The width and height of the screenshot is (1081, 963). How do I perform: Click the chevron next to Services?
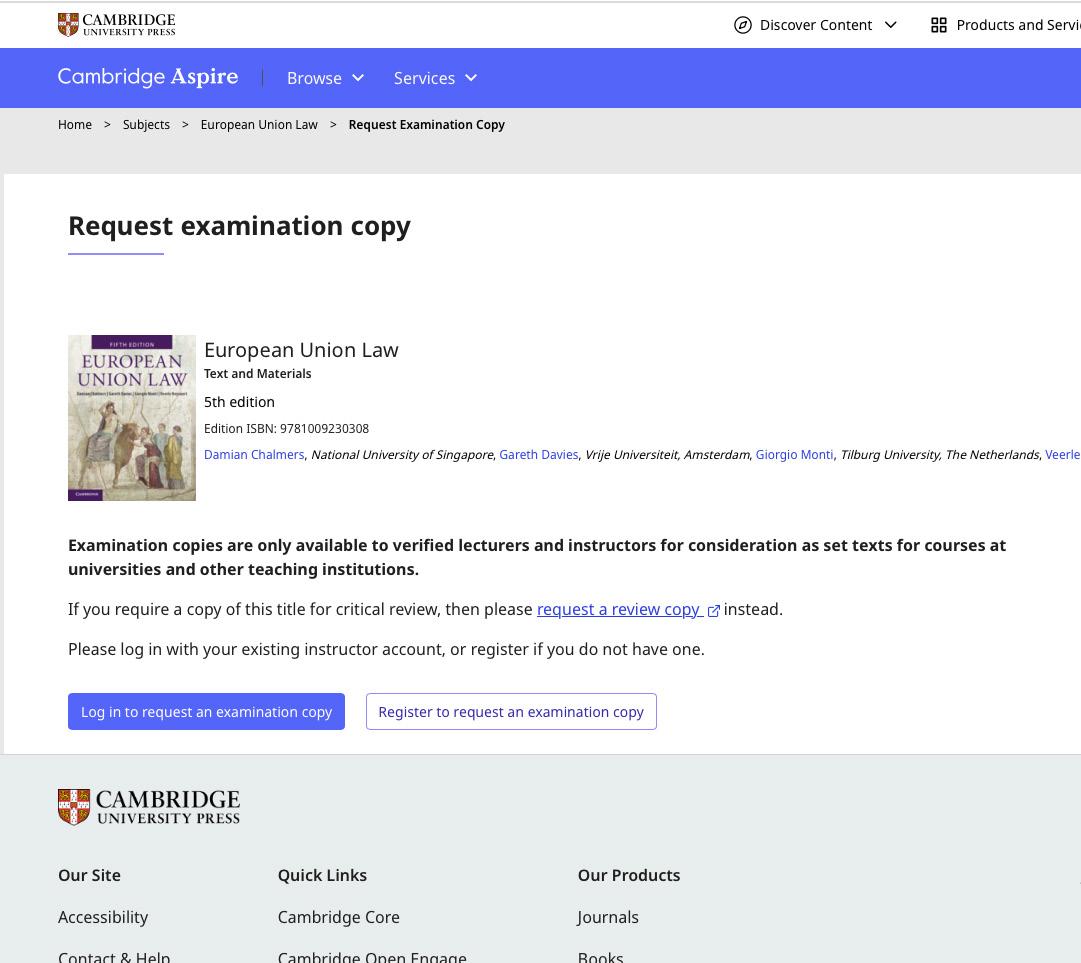pos(471,78)
